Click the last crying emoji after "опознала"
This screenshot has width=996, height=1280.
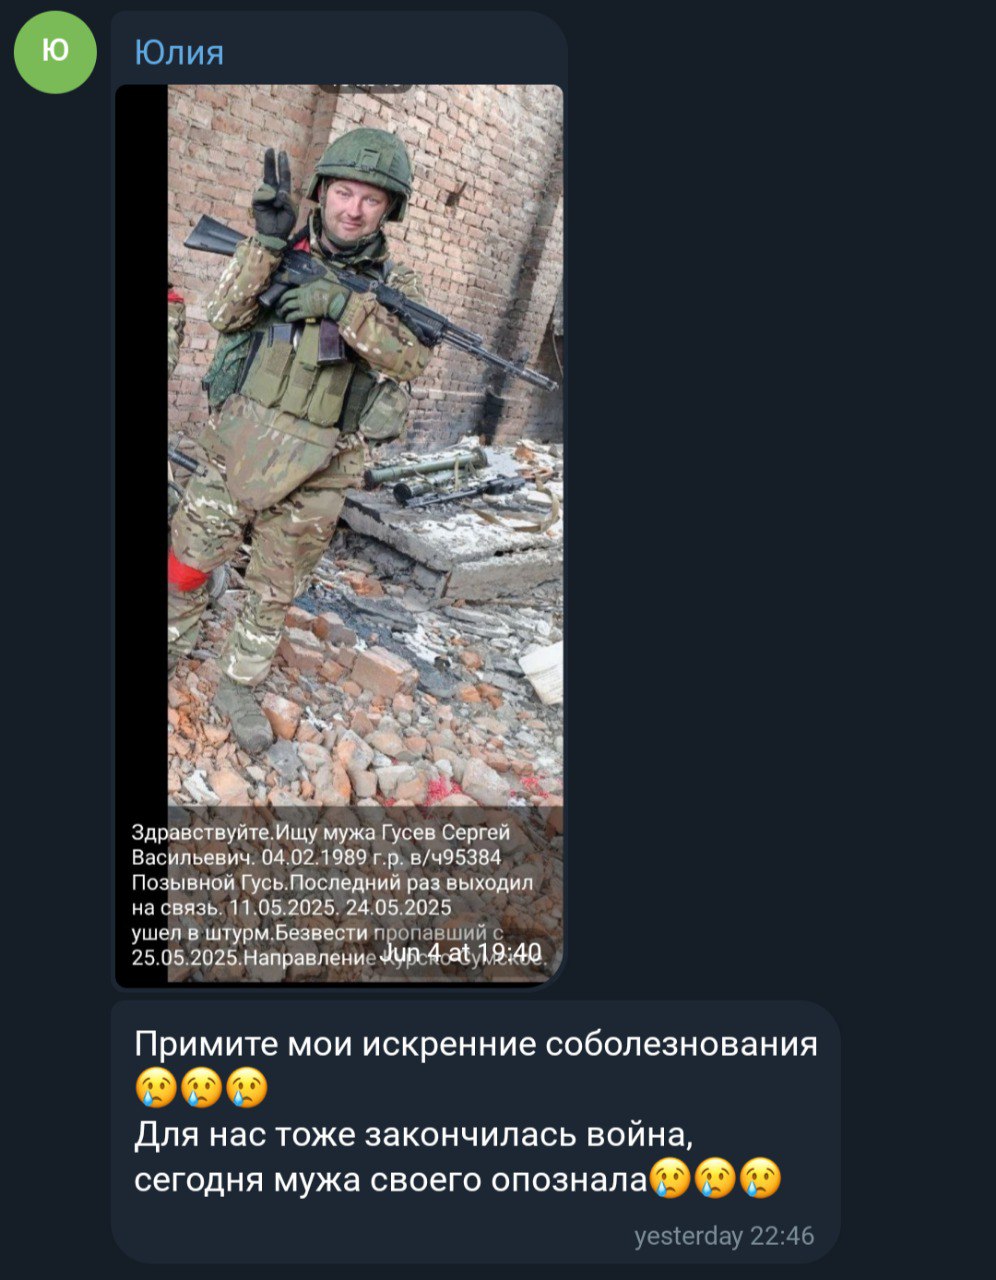click(x=760, y=1179)
